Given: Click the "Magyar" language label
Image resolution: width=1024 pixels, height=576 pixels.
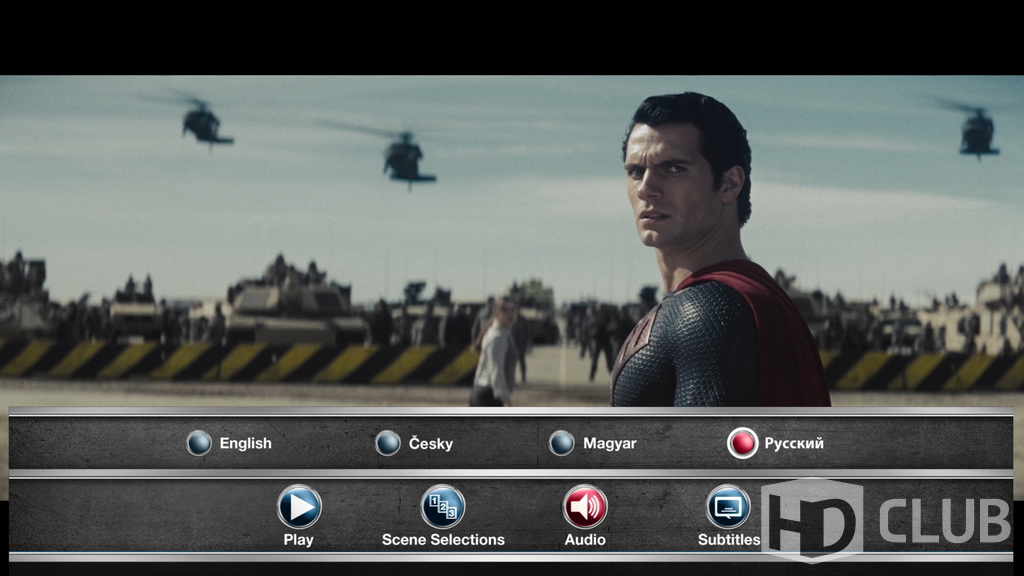Looking at the screenshot, I should pos(609,443).
